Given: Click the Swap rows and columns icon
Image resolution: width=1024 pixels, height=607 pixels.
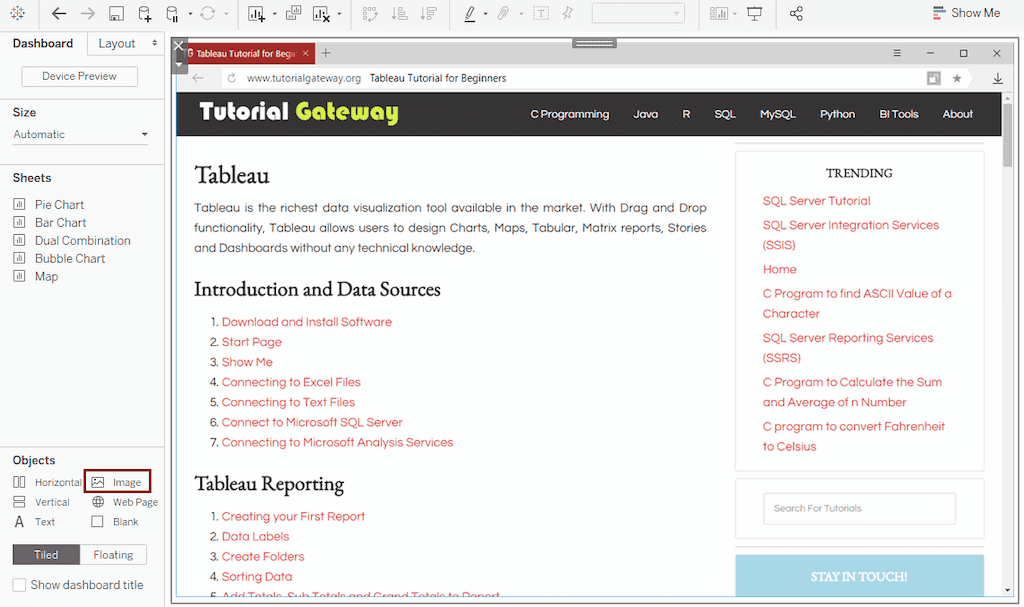Looking at the screenshot, I should pyautogui.click(x=370, y=14).
